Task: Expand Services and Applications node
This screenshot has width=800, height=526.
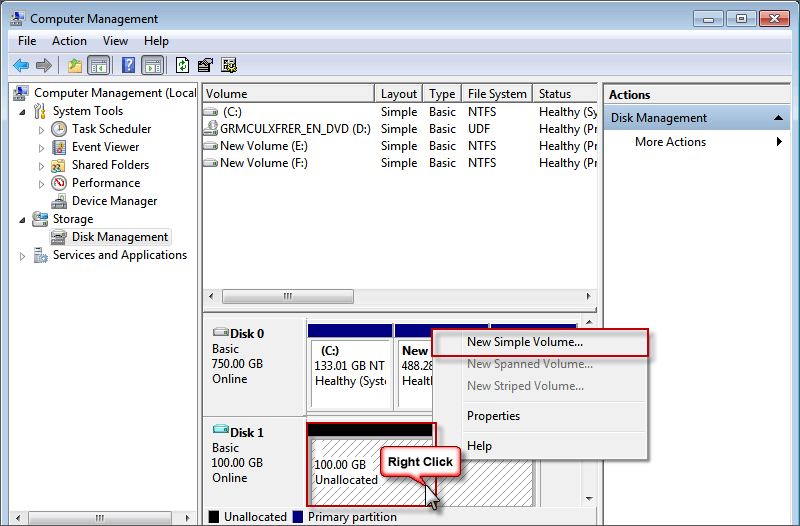Action: click(x=22, y=256)
